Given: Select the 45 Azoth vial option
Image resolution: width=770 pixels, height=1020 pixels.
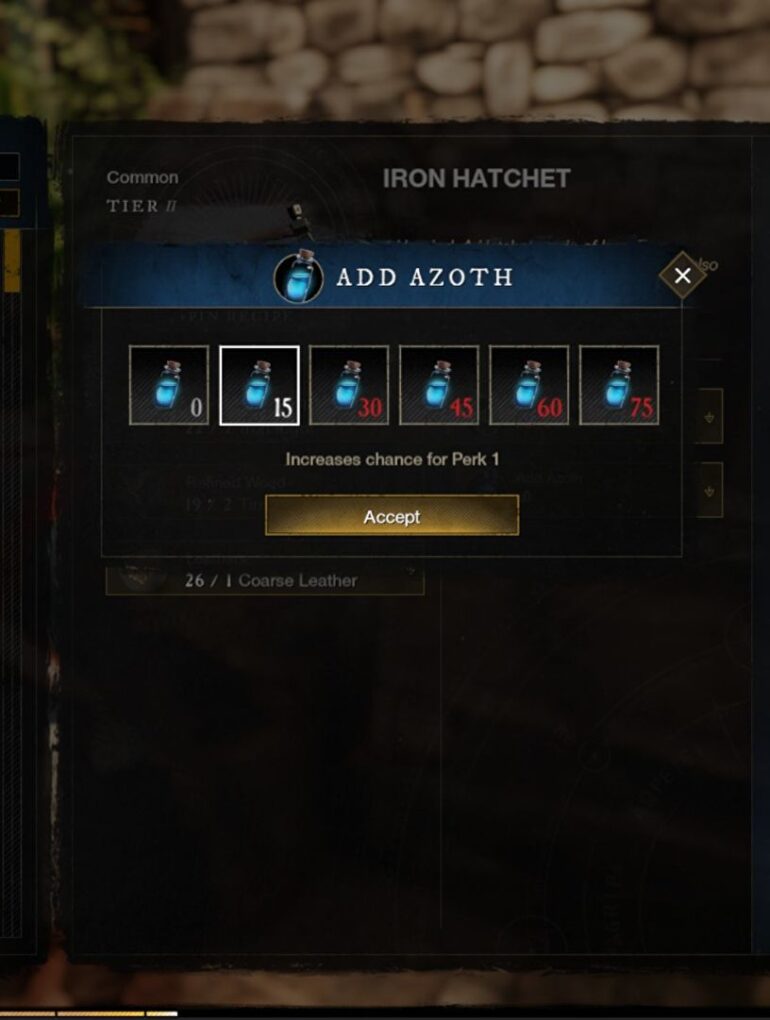Looking at the screenshot, I should 439,385.
